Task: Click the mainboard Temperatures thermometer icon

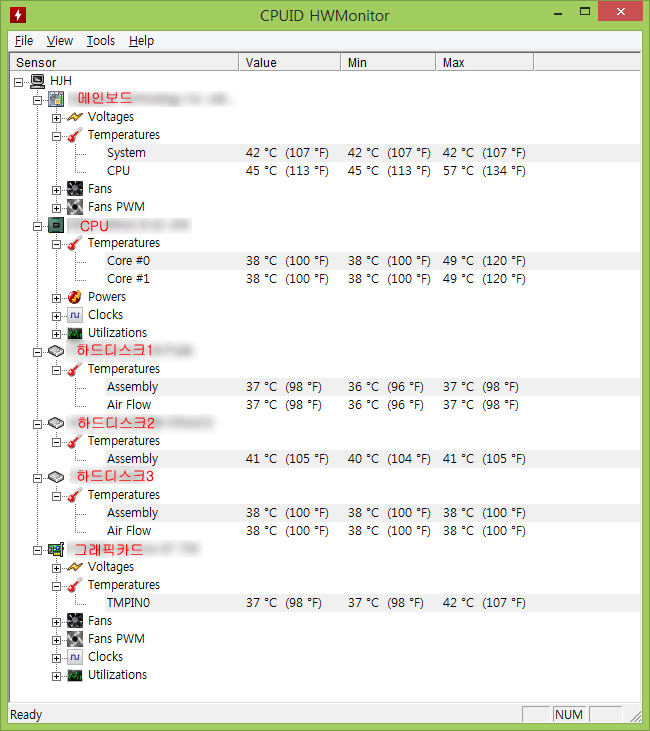Action: pyautogui.click(x=75, y=135)
